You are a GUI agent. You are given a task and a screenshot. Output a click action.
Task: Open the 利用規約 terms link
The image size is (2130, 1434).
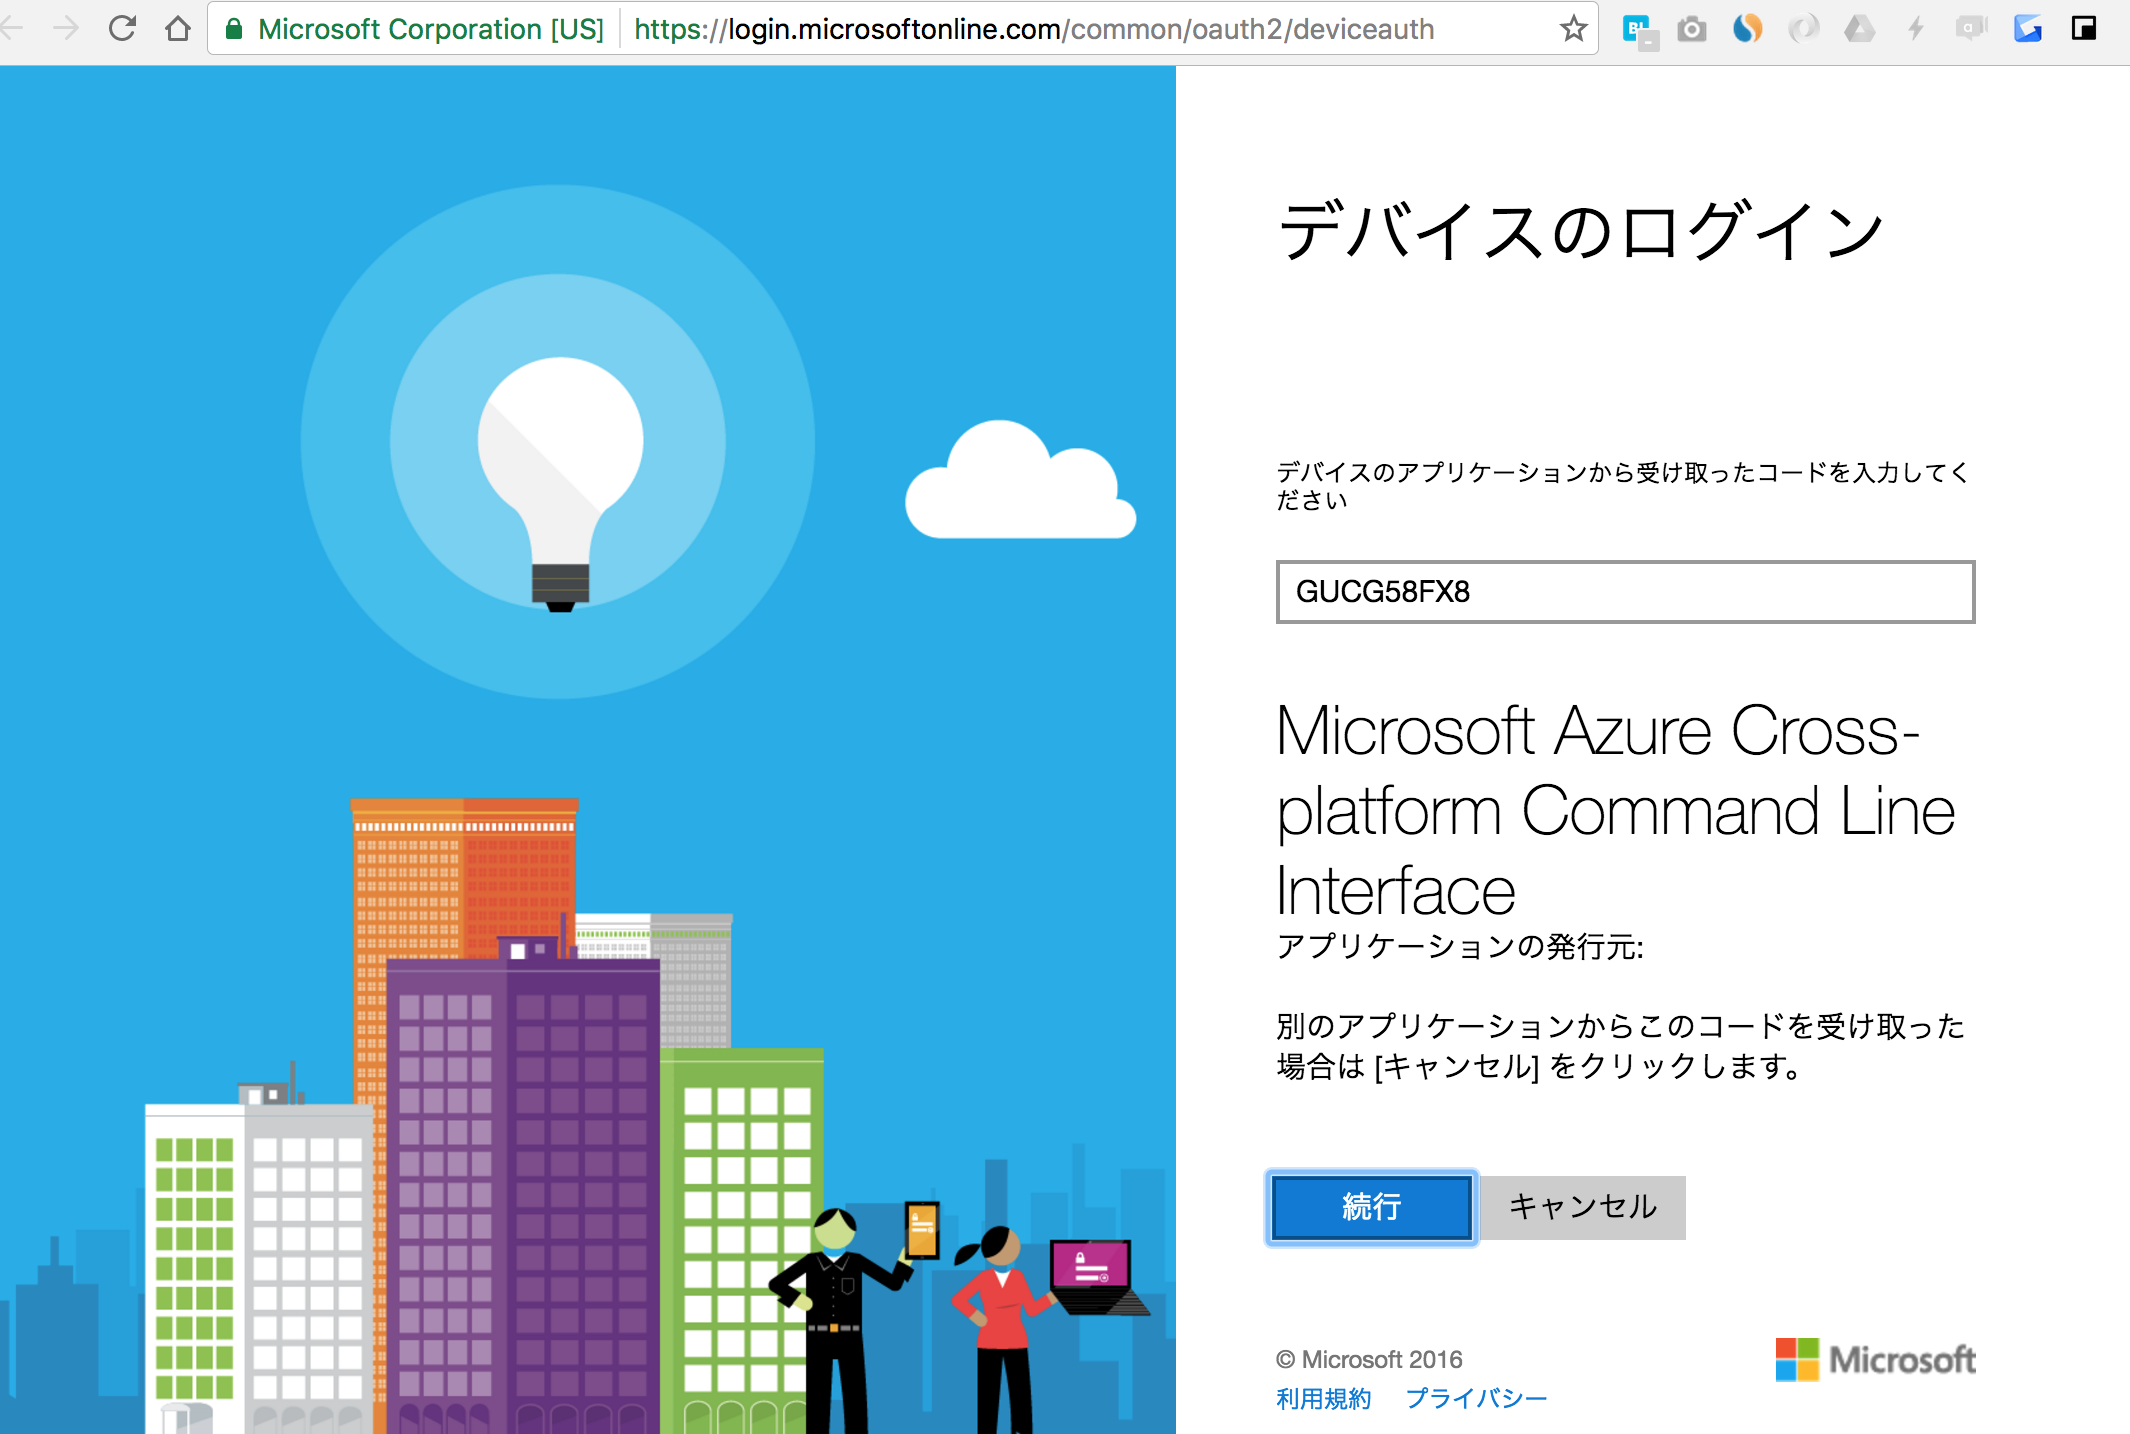point(1322,1398)
